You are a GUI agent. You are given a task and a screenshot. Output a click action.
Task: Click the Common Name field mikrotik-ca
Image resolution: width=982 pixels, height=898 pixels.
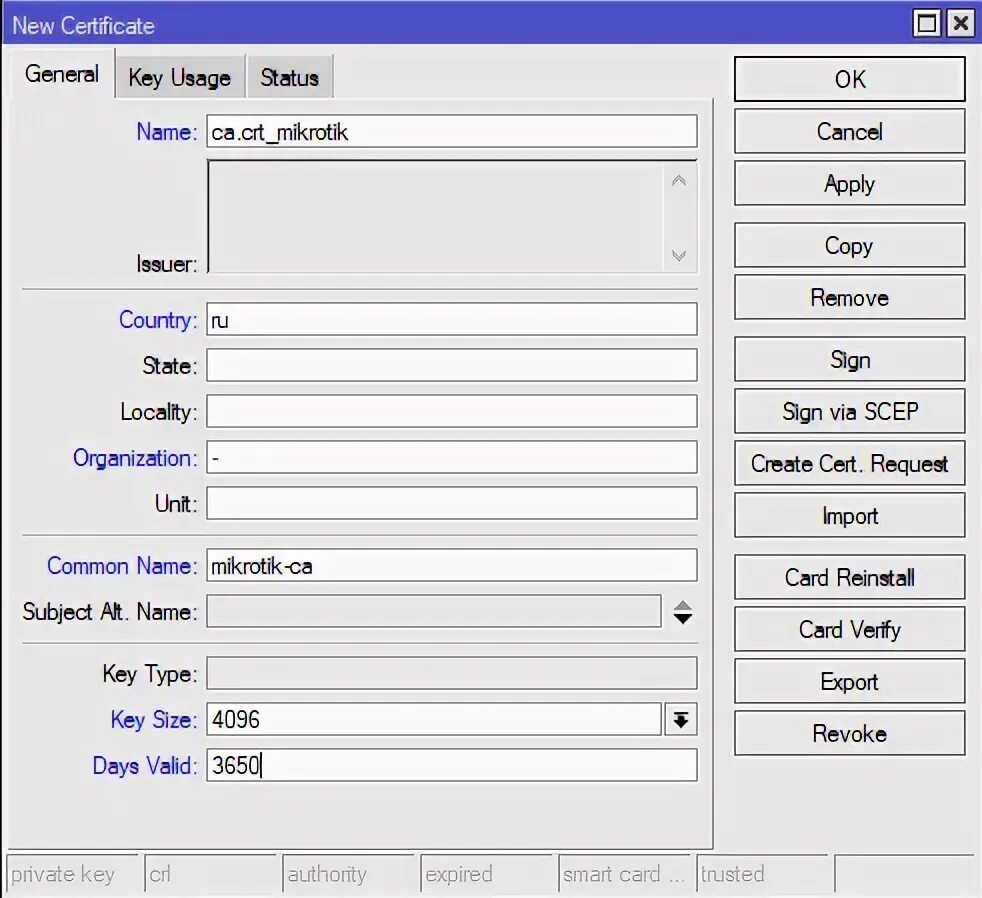[x=452, y=565]
